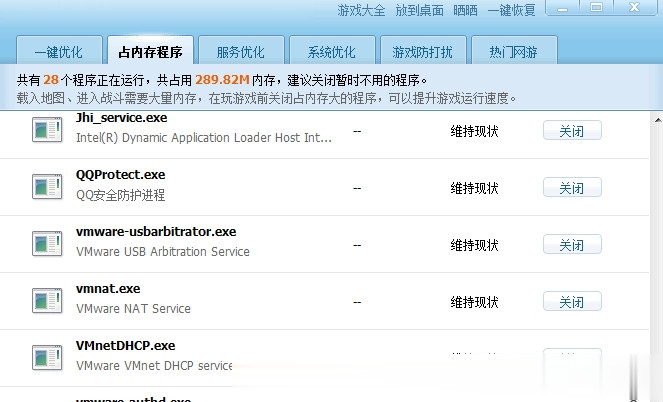Open the 系统优化 tab
The height and width of the screenshot is (402, 663).
tap(332, 51)
